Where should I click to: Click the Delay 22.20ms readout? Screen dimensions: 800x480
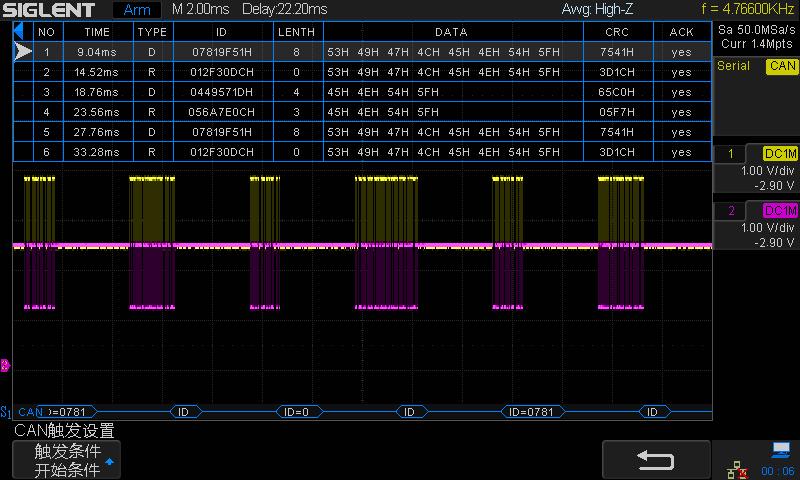284,10
